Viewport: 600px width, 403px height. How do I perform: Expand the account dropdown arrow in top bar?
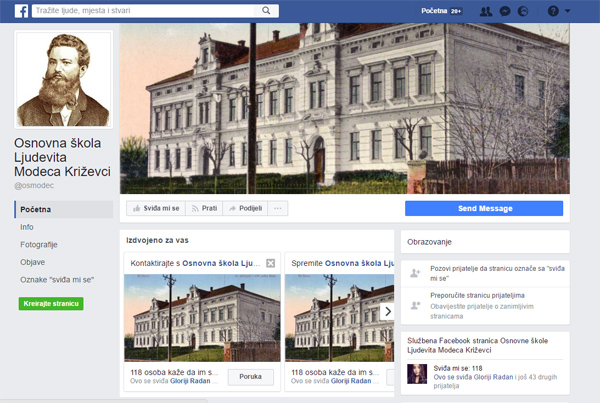[x=567, y=11]
